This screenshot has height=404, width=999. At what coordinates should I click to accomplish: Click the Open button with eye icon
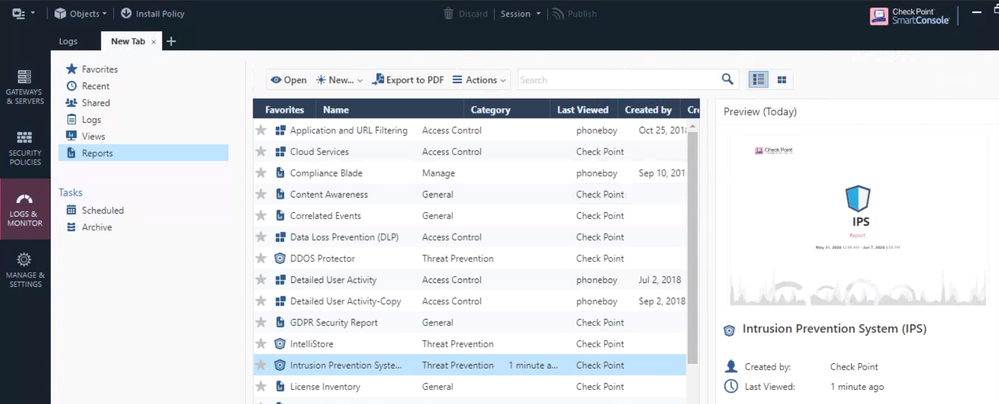(x=289, y=80)
